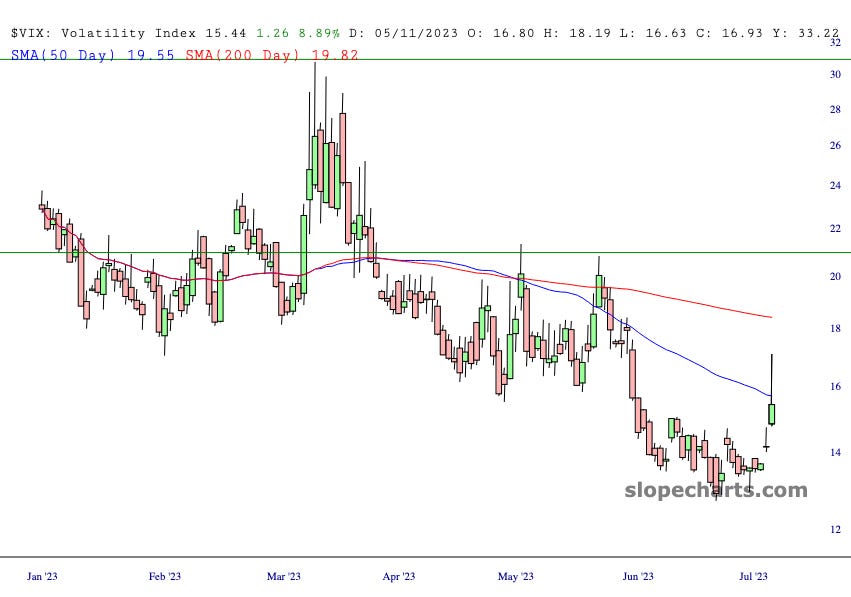Click the Jun '23 date axis label
The width and height of the screenshot is (851, 597).
point(638,576)
